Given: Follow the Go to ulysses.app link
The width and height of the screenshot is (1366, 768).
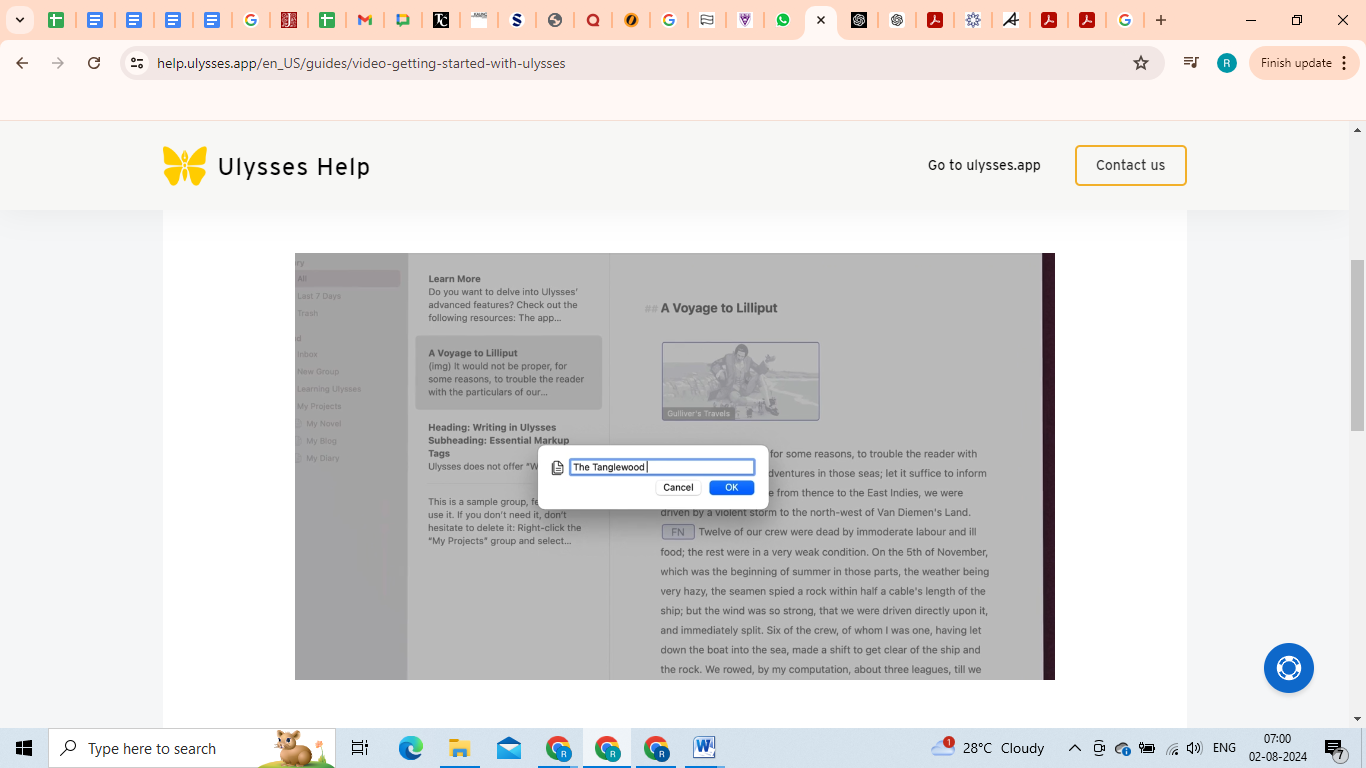Looking at the screenshot, I should 984,165.
